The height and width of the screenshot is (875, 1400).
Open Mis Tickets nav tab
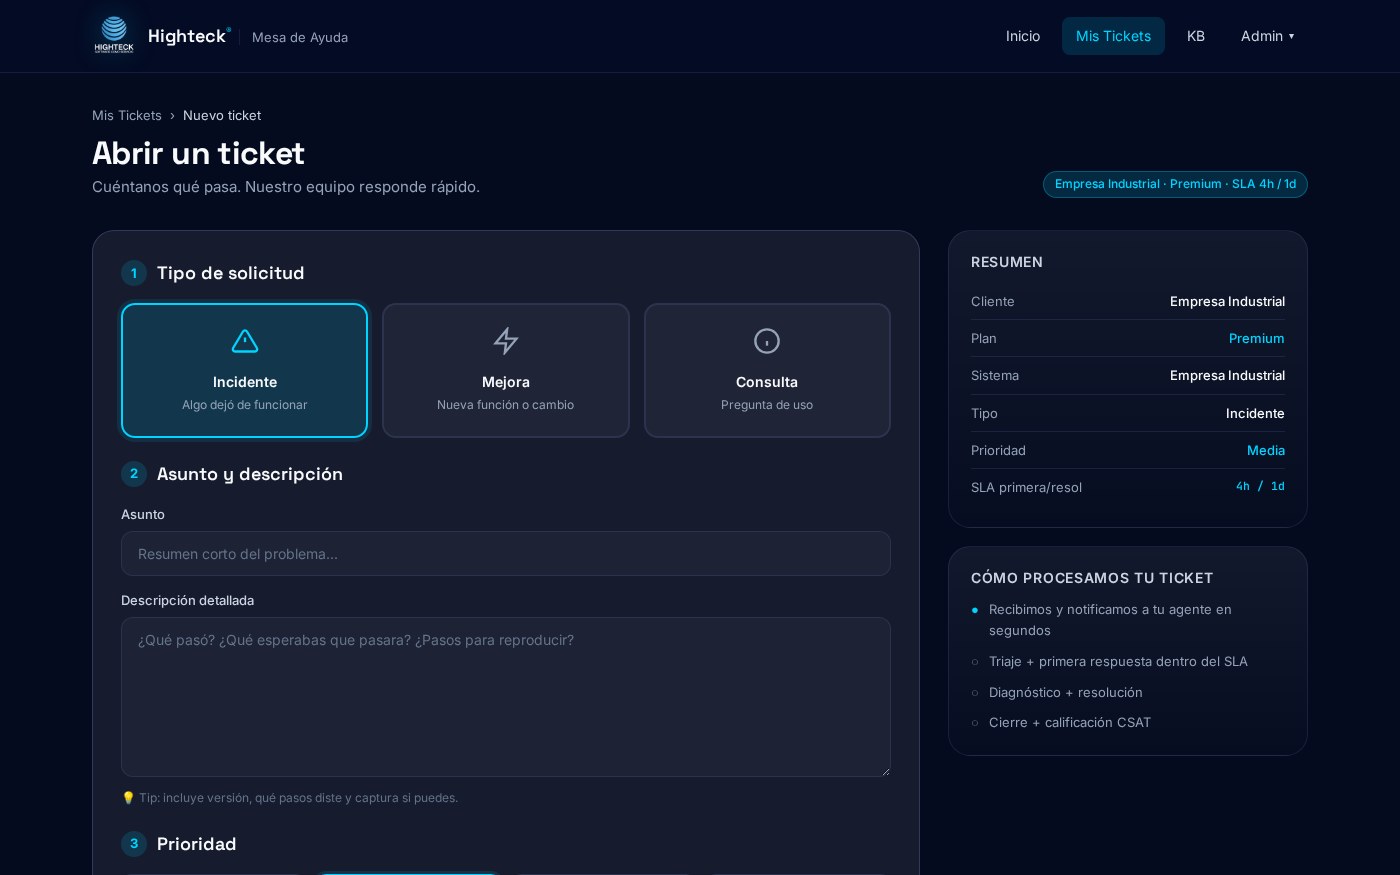(1113, 36)
